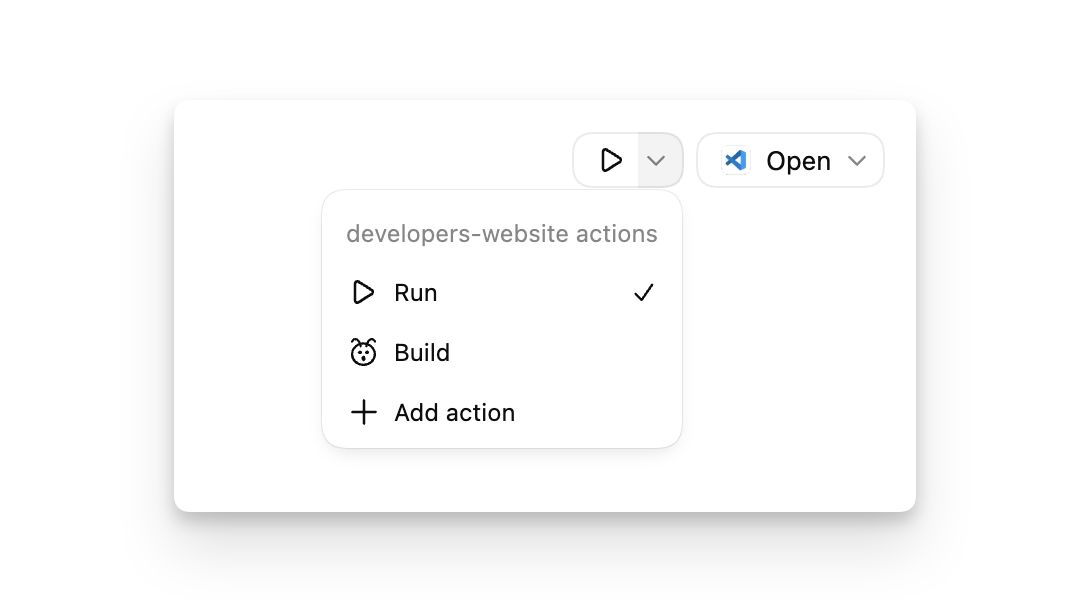The width and height of the screenshot is (1090, 612).
Task: Open the editor selection dropdown
Action: [857, 160]
